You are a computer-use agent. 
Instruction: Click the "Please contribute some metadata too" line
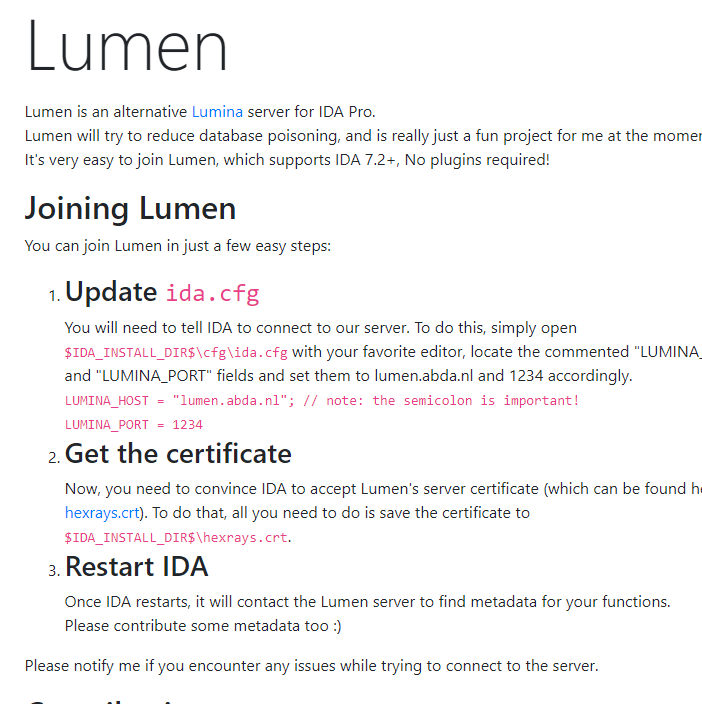(203, 626)
